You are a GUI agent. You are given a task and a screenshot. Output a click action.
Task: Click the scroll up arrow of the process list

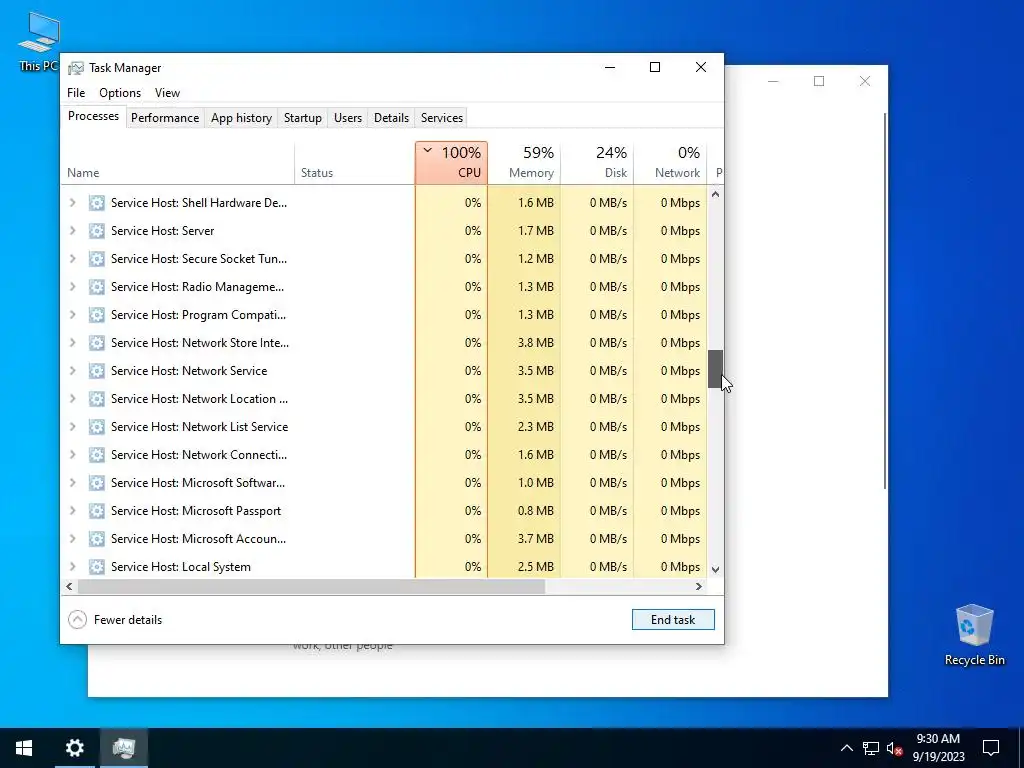tap(715, 194)
